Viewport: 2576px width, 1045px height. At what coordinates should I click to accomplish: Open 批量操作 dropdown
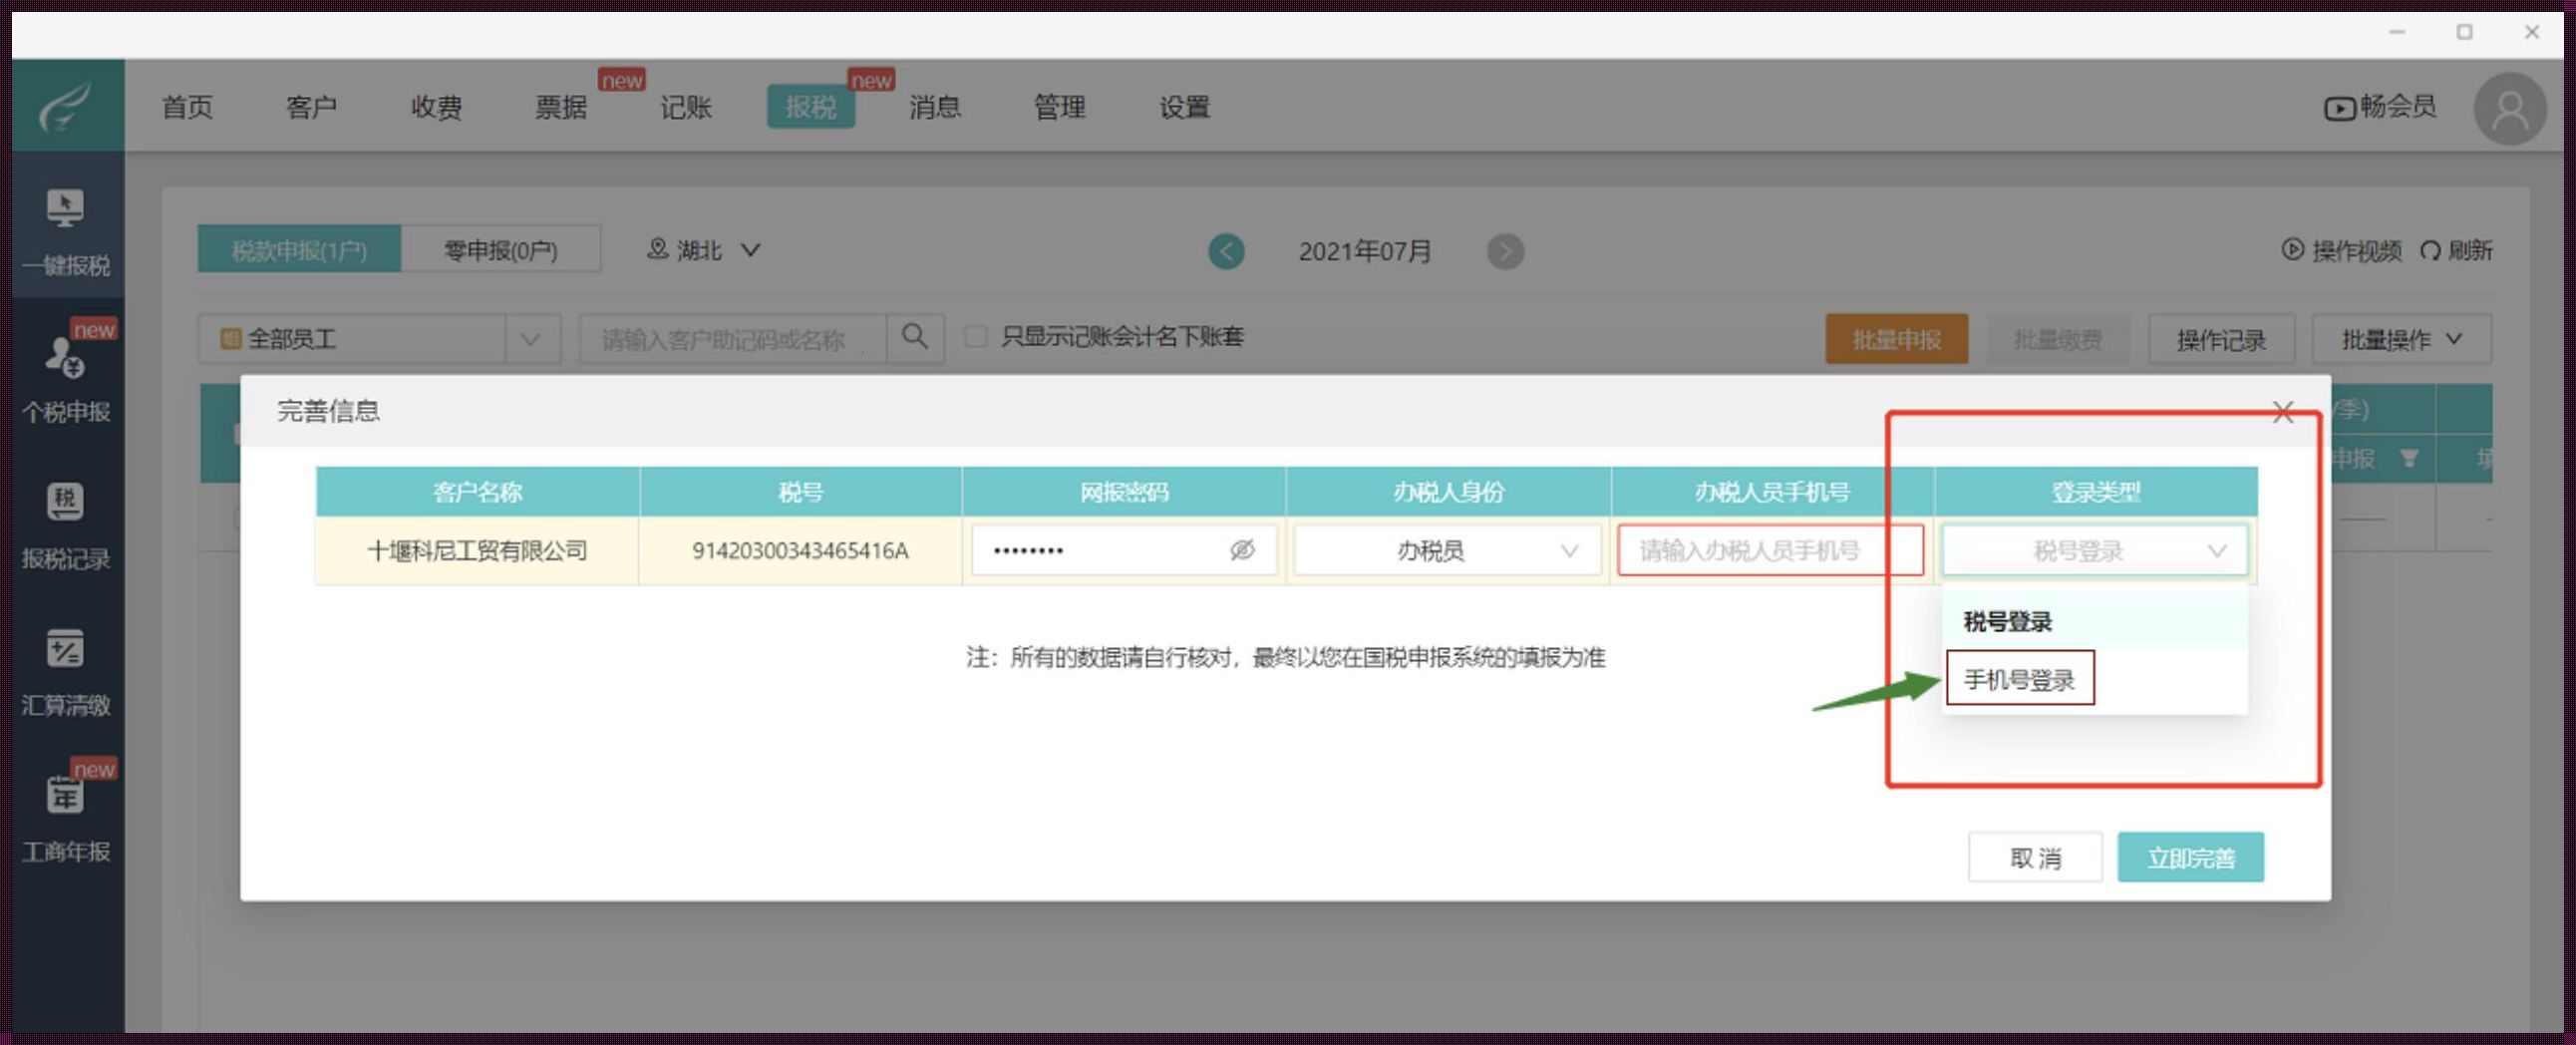tap(2401, 339)
